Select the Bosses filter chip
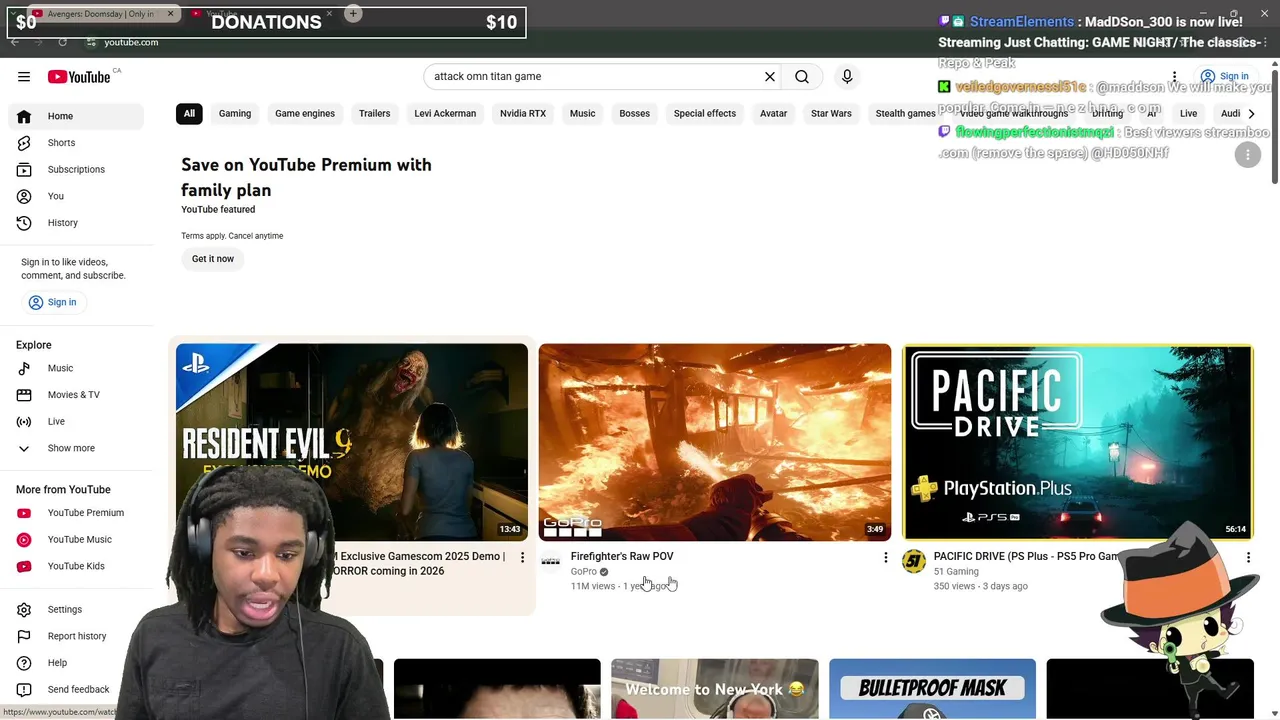The height and width of the screenshot is (720, 1280). 634,114
